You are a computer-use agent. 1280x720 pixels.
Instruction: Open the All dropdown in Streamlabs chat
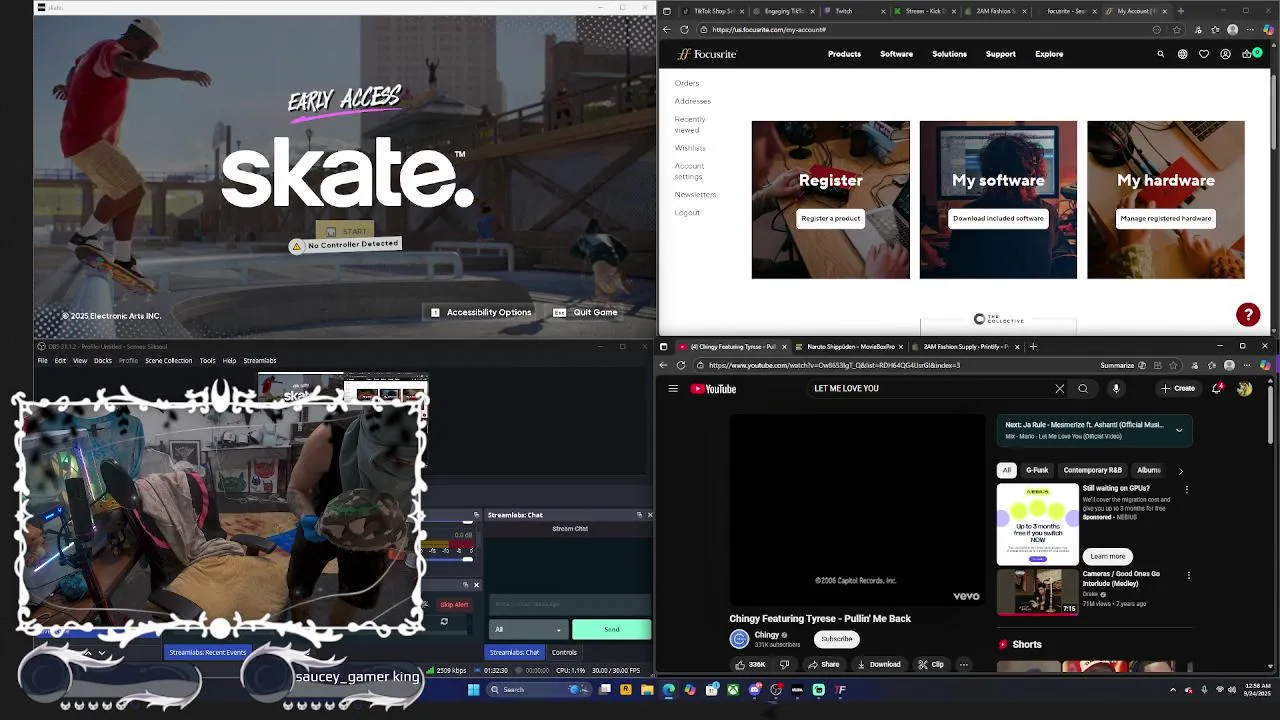[x=529, y=629]
